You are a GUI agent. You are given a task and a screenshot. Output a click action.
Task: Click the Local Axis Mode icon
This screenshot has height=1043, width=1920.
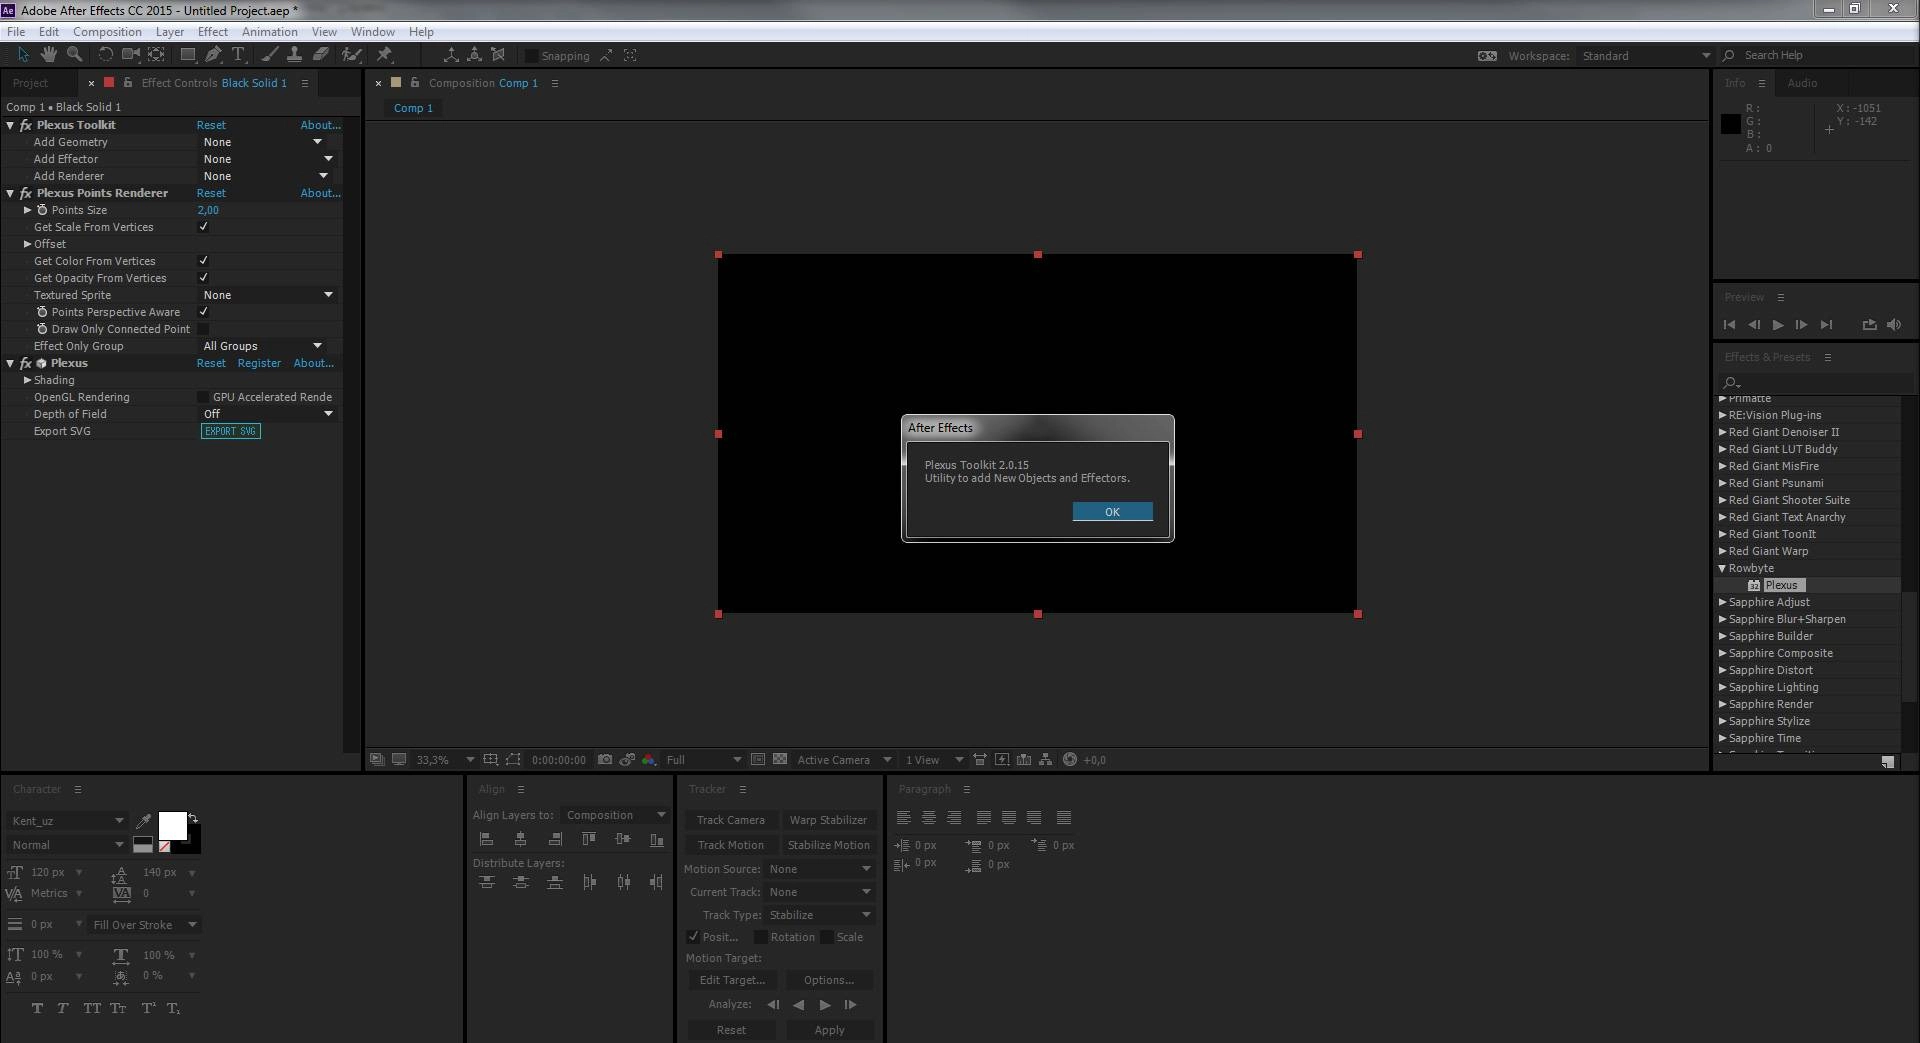pos(451,55)
